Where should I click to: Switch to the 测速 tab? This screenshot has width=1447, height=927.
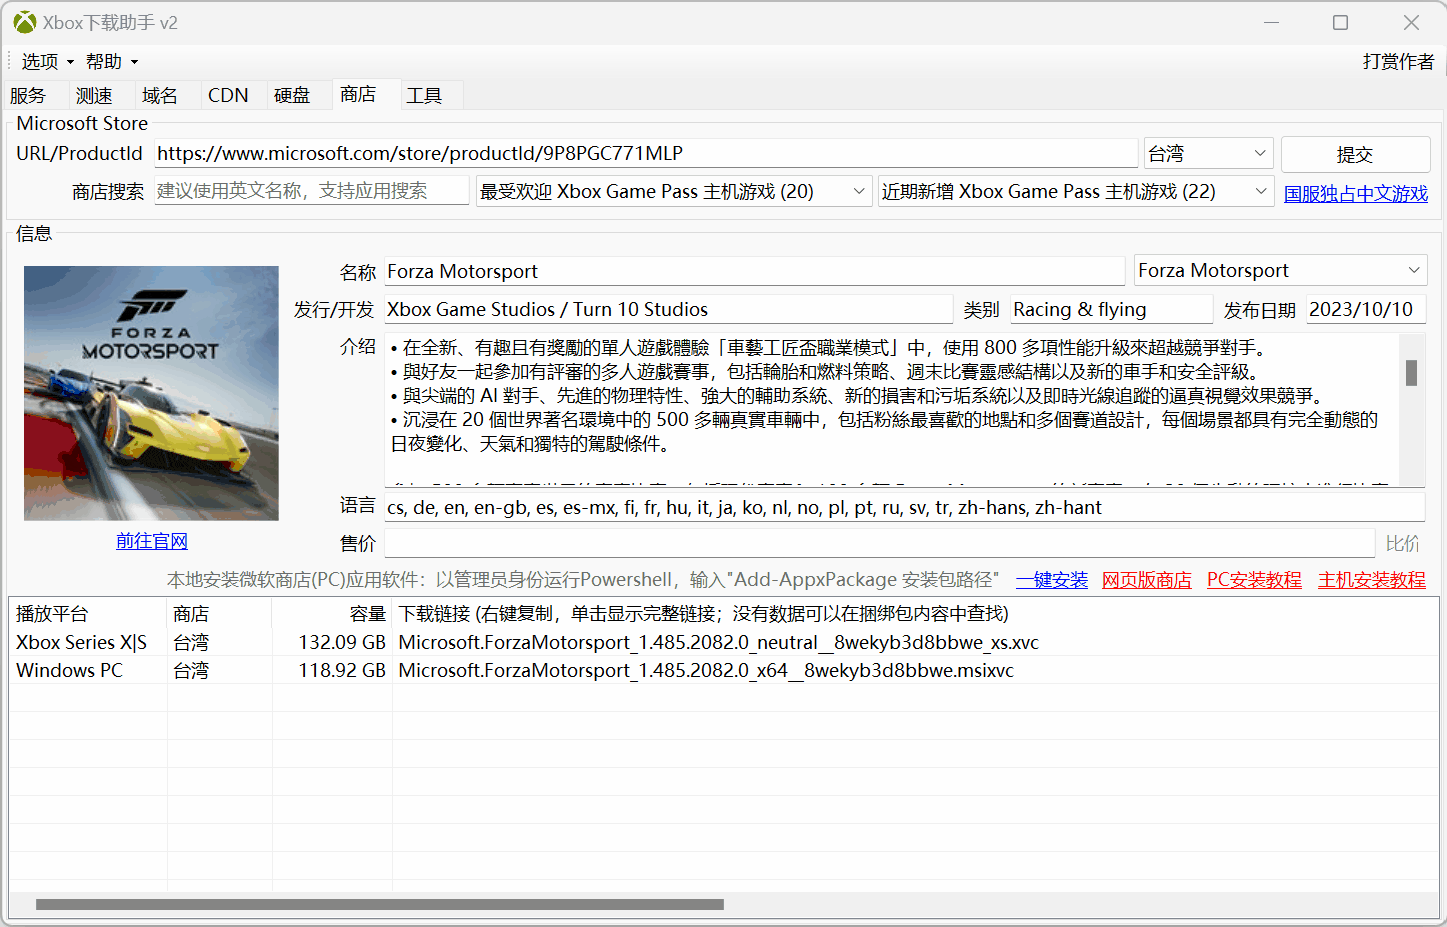(x=95, y=94)
